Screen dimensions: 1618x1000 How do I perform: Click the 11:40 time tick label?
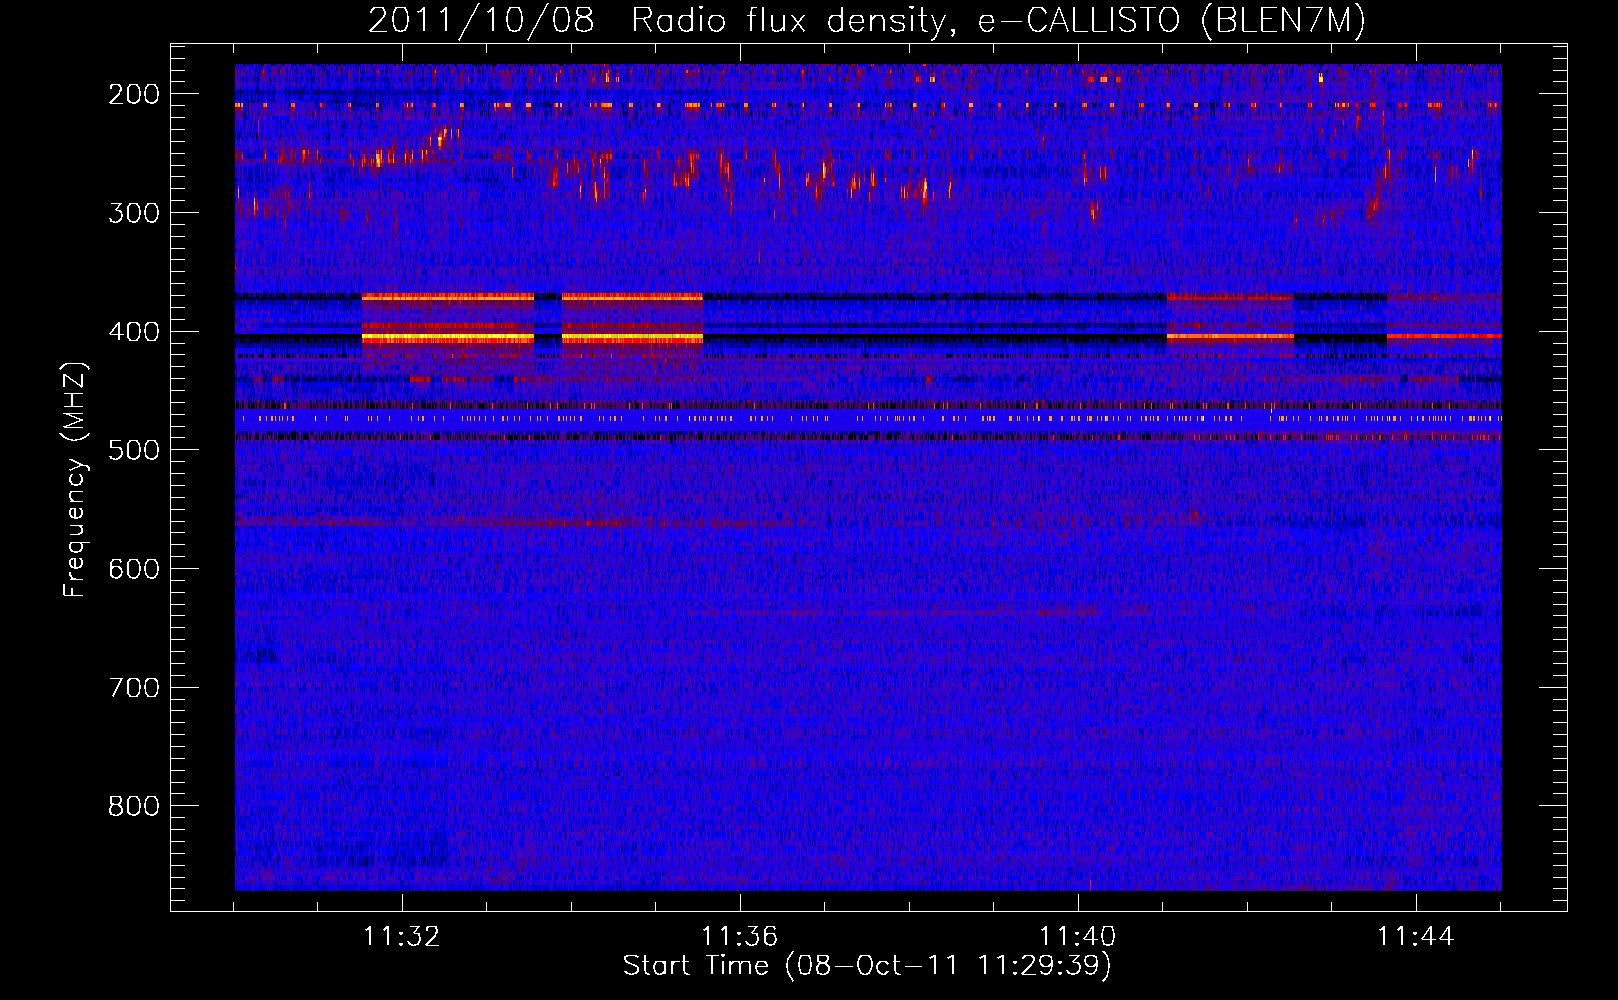[x=1078, y=937]
